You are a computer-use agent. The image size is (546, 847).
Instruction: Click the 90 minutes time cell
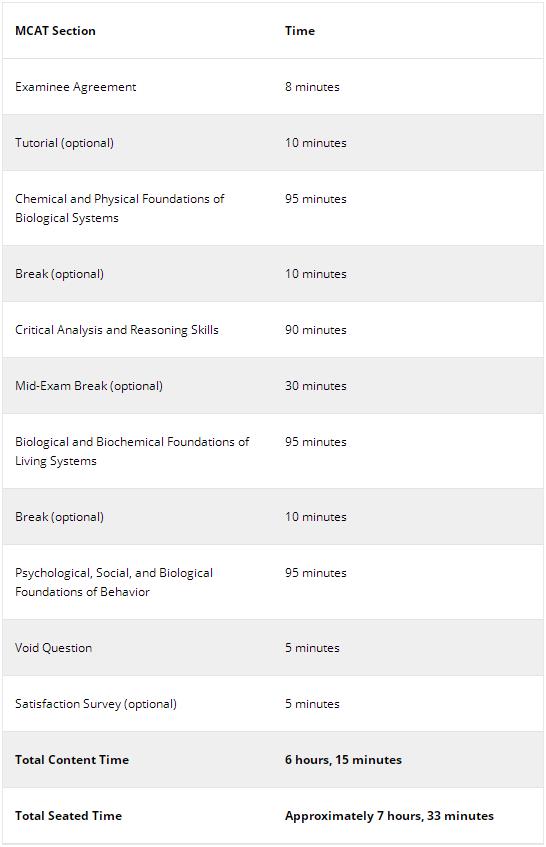pos(316,330)
